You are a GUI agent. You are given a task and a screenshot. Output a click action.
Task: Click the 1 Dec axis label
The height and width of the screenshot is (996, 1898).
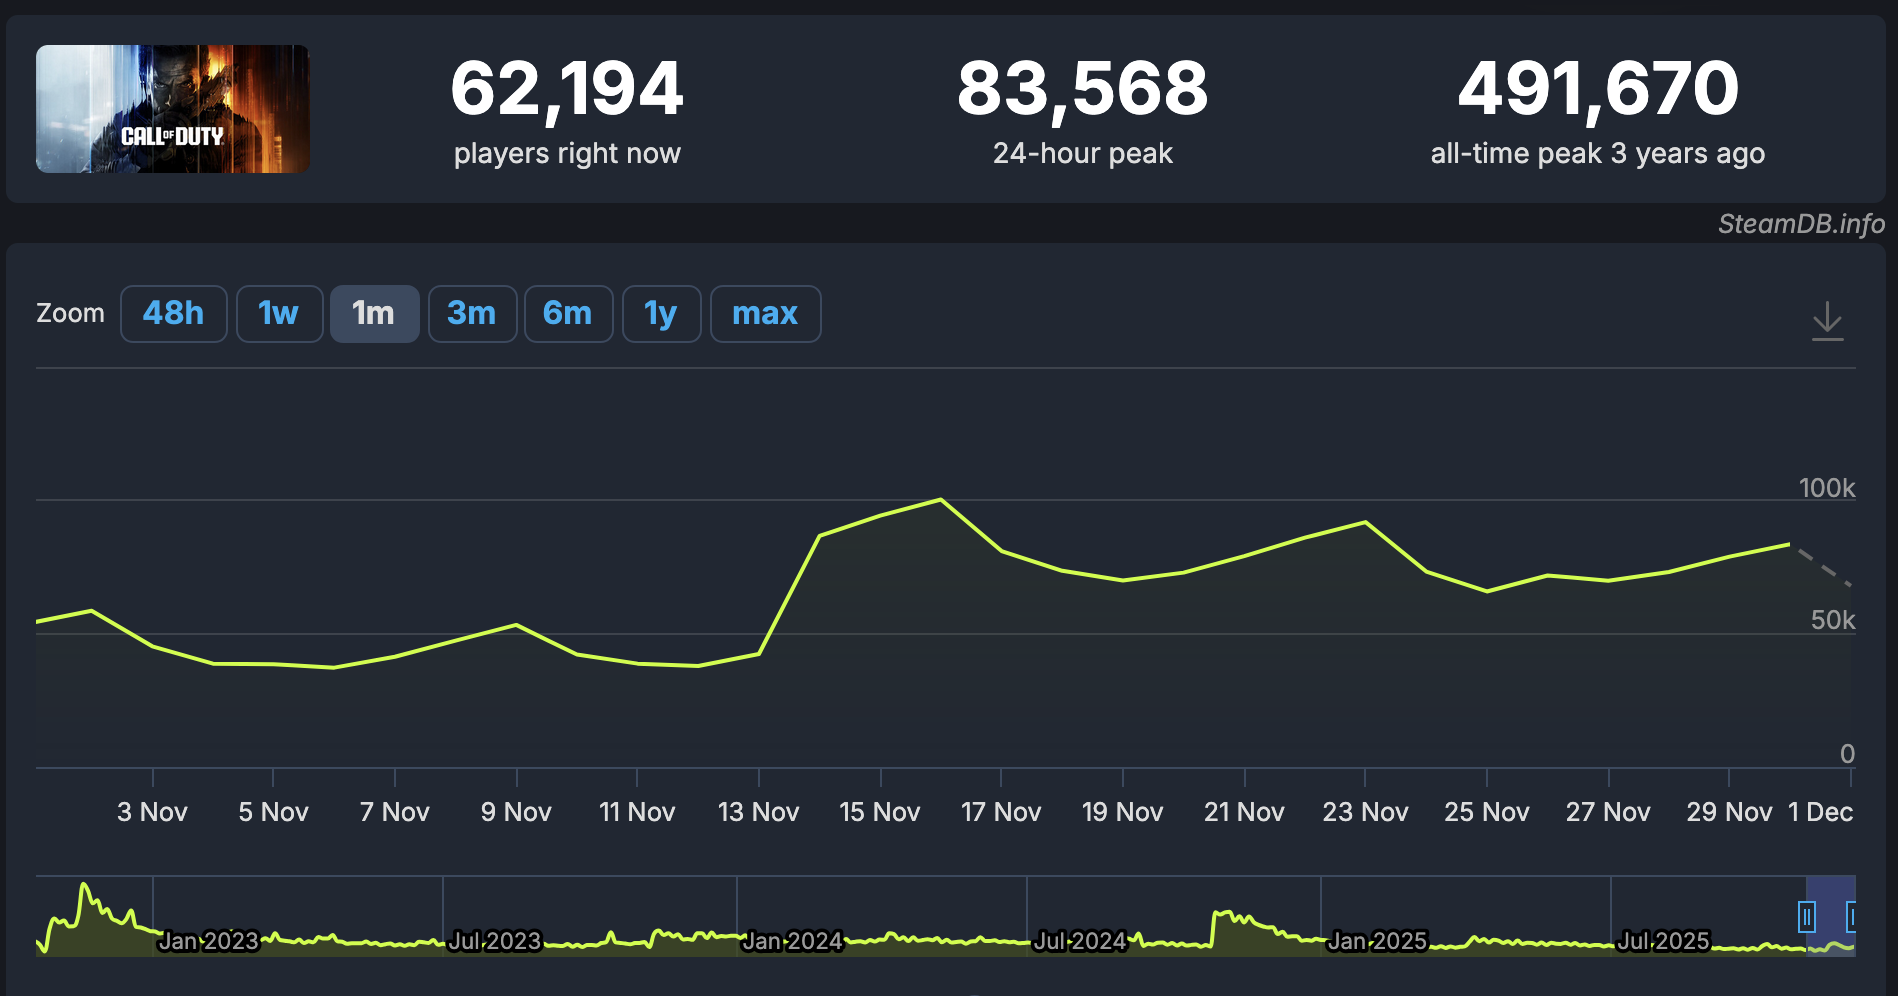1820,812
